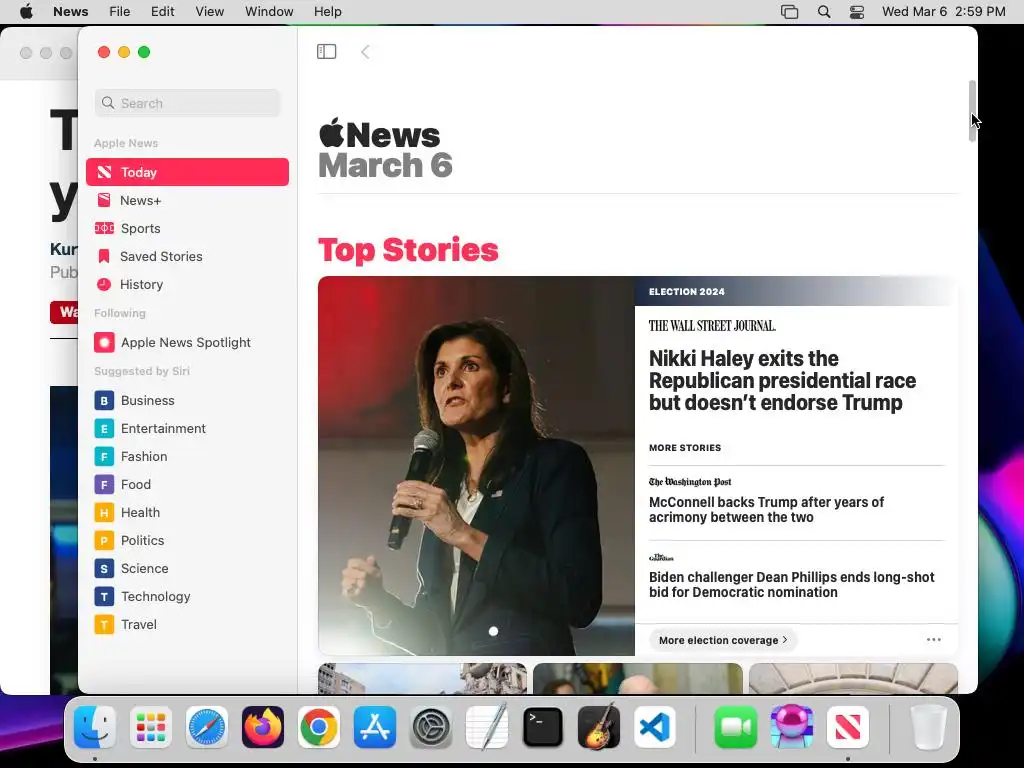Open the Dean Phillips ends bid story
Viewport: 1024px width, 768px height.
tap(792, 584)
